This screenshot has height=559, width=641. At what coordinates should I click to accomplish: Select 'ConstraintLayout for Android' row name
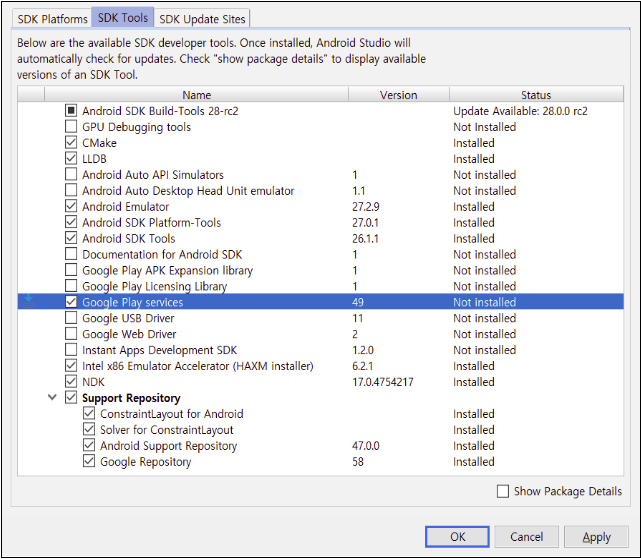172,414
